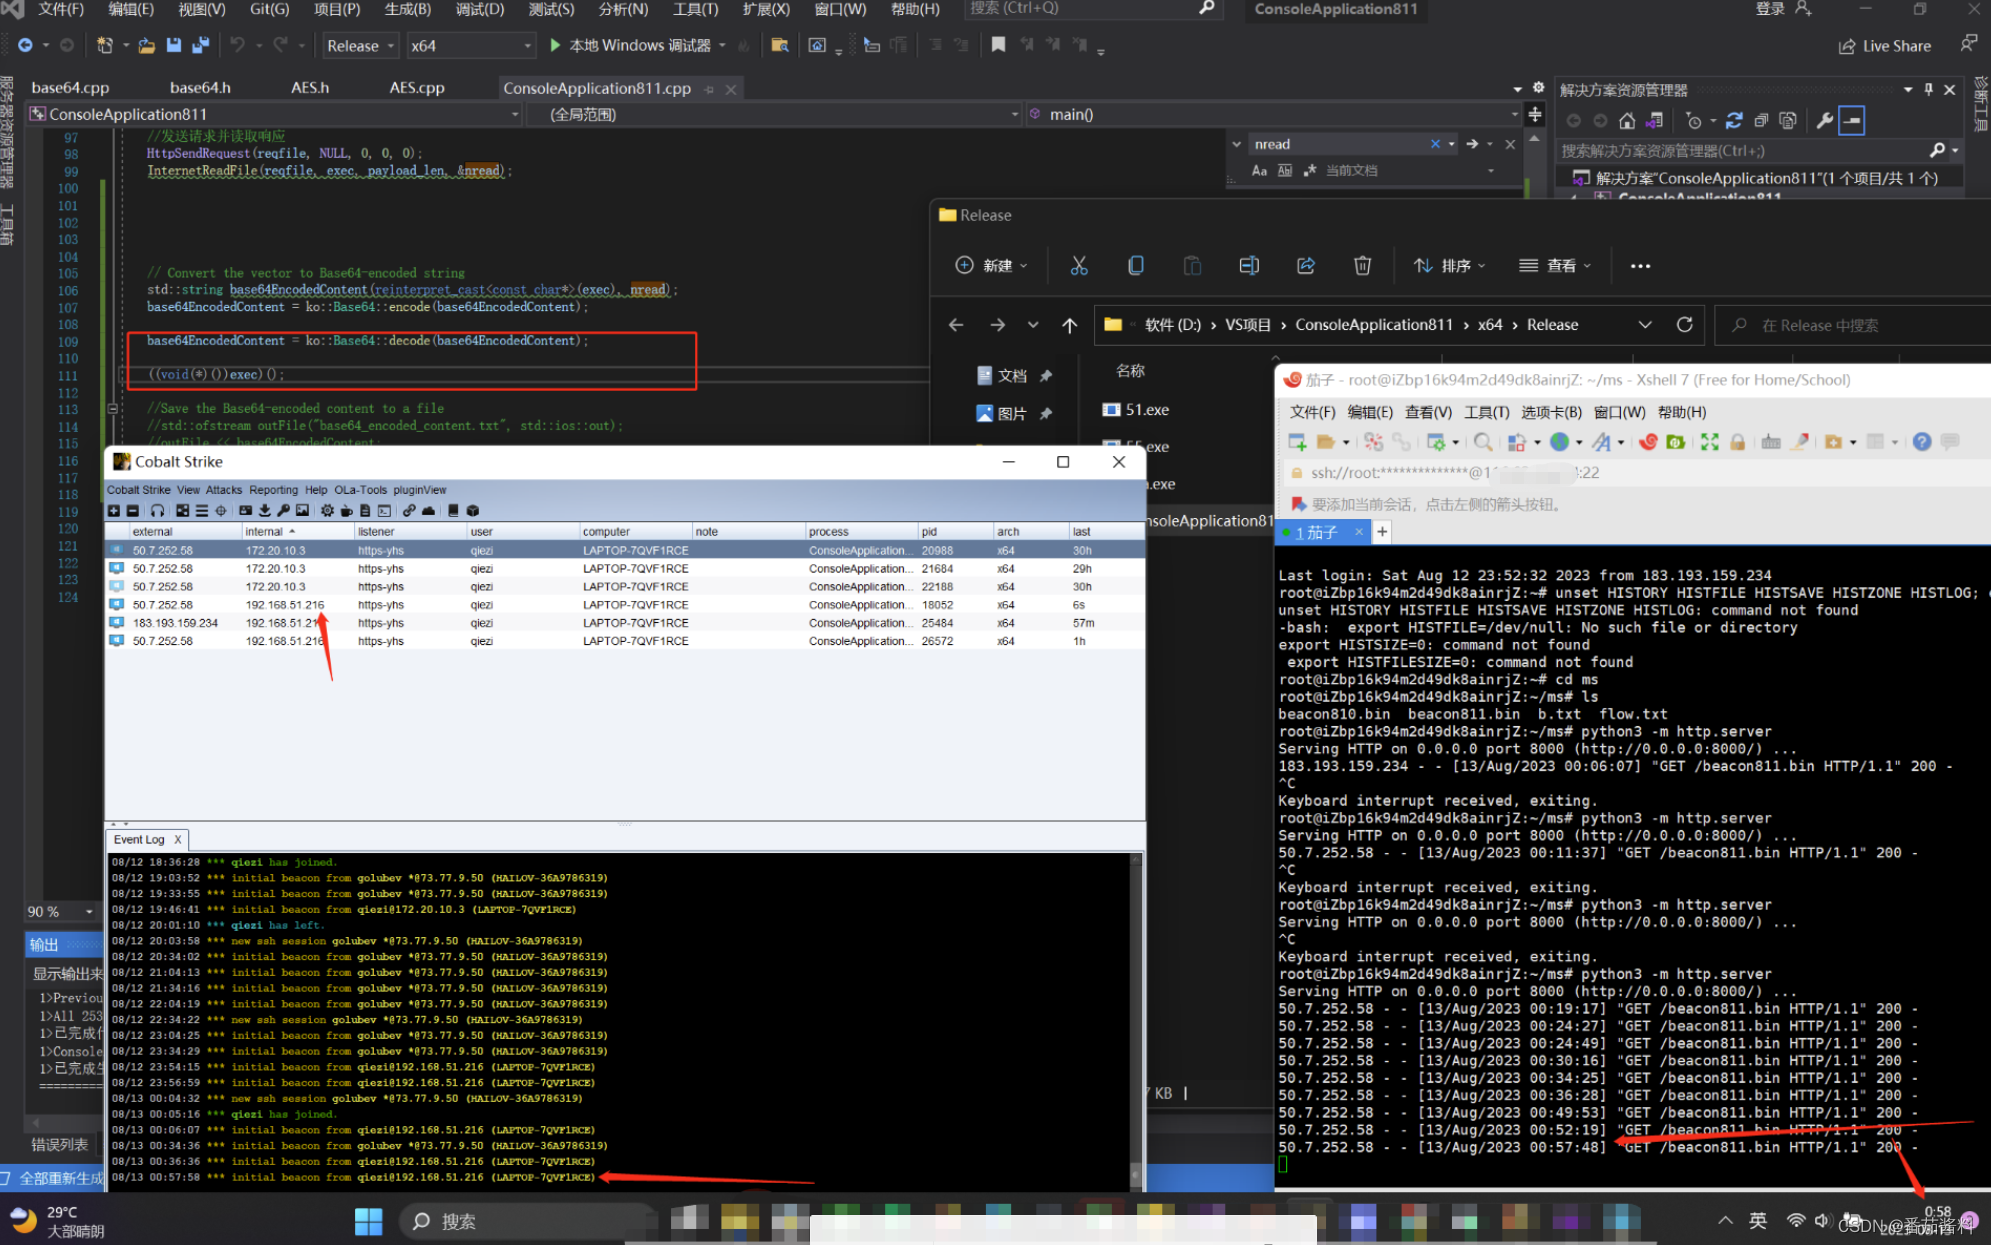Click the rename icon in Release explorer toolbar
This screenshot has height=1245, width=1991.
1248,265
